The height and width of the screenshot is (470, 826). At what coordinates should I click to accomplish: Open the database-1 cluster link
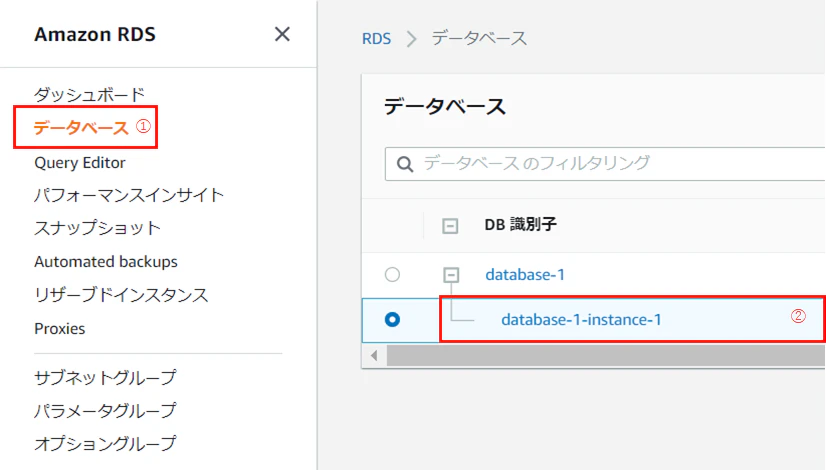pyautogui.click(x=525, y=275)
